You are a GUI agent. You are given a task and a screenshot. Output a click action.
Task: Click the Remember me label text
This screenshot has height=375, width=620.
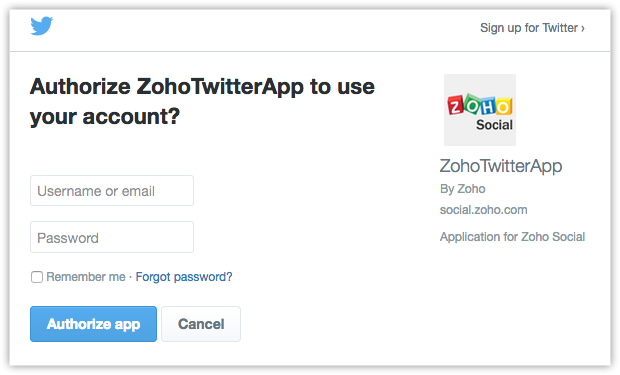86,277
